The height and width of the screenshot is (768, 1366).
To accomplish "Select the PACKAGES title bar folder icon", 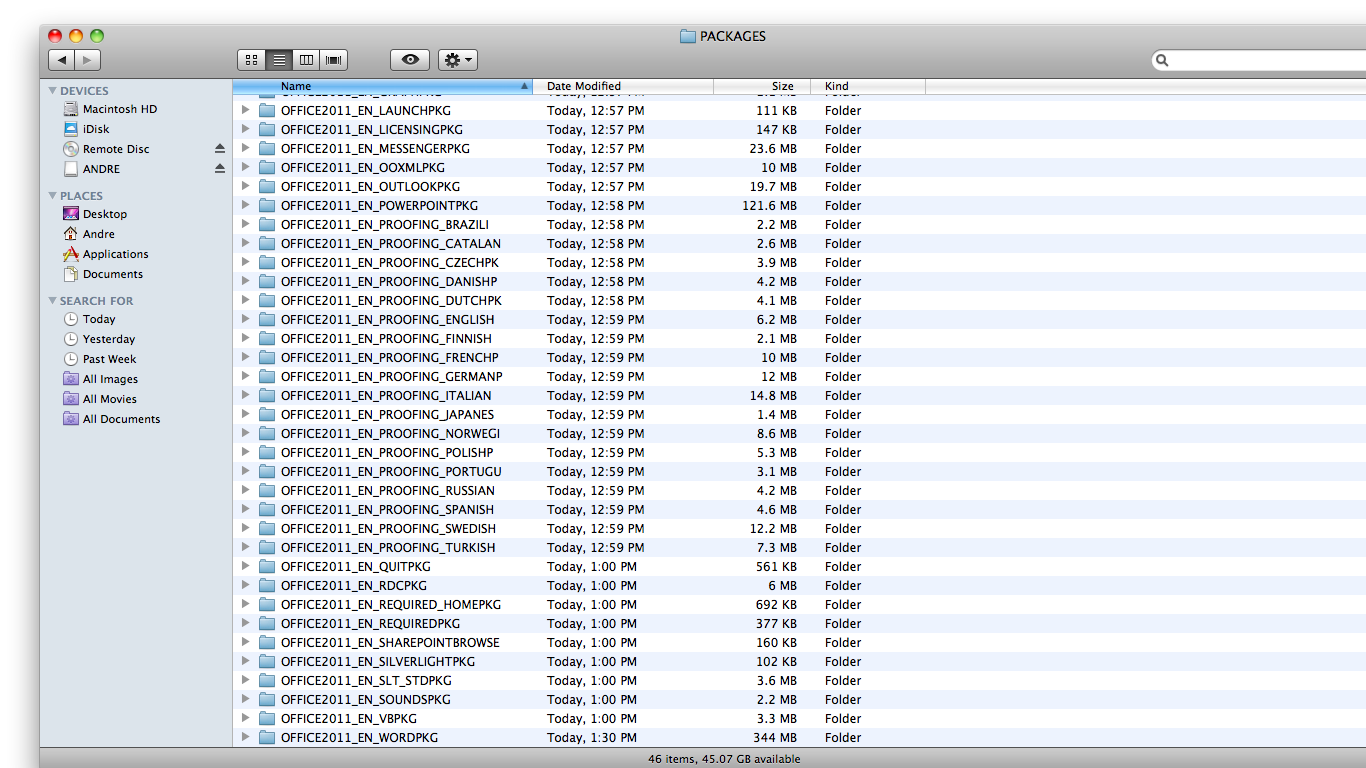I will point(688,36).
